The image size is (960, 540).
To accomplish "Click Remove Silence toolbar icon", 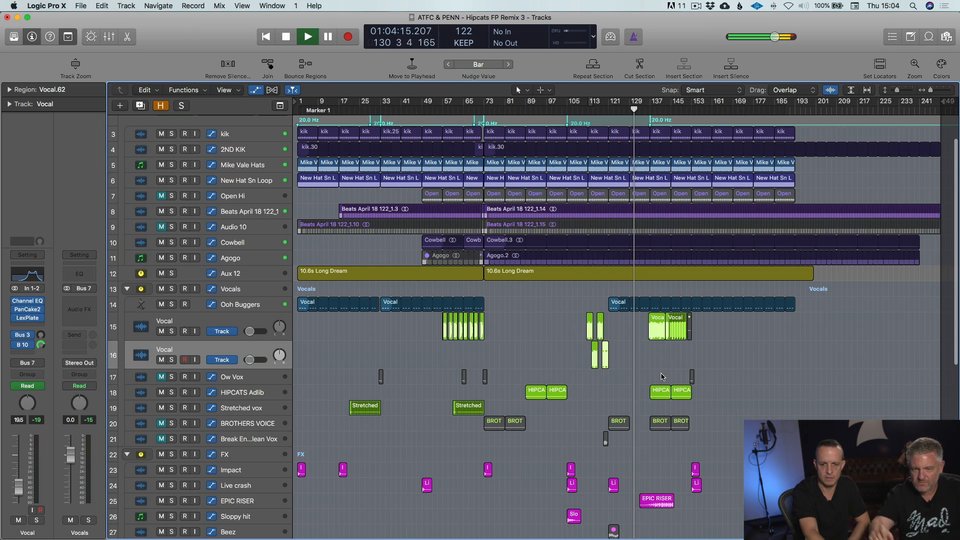I will [x=228, y=64].
